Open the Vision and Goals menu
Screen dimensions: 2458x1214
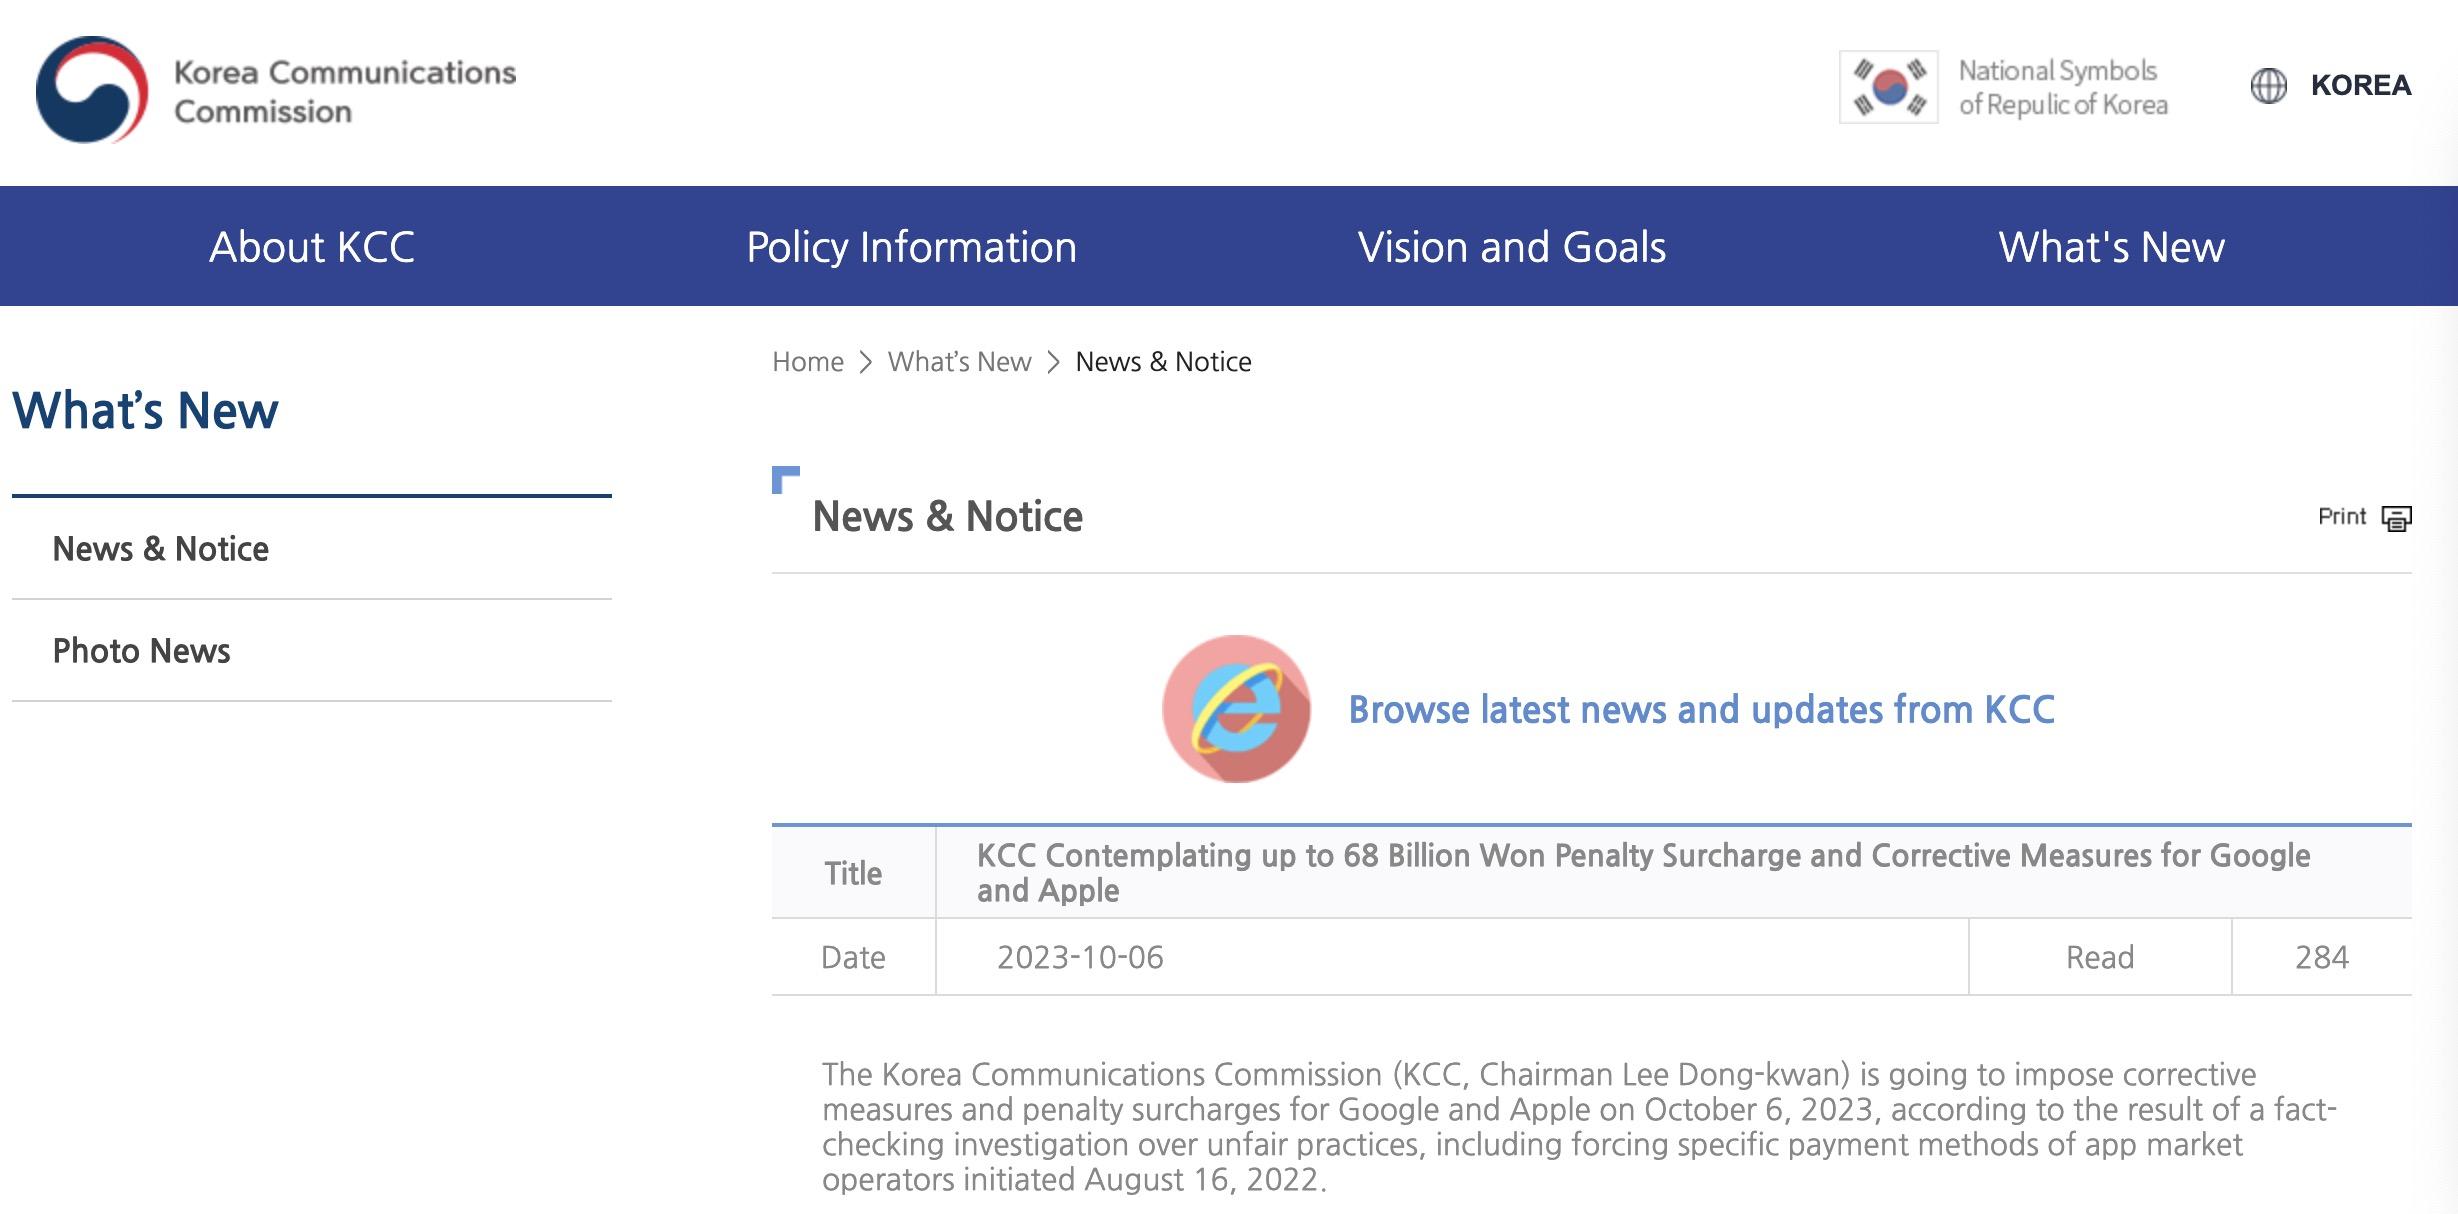coord(1511,247)
